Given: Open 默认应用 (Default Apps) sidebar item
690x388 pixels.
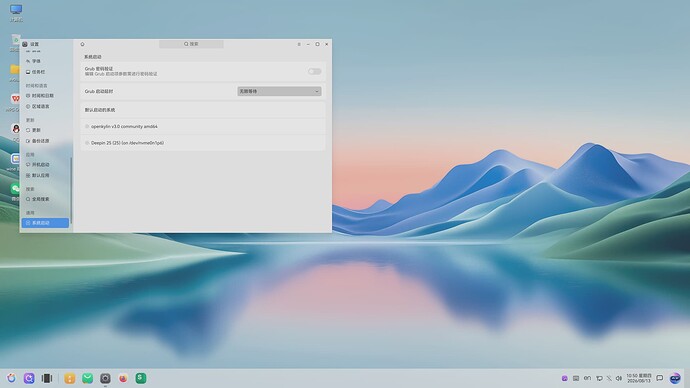Looking at the screenshot, I should [x=45, y=175].
